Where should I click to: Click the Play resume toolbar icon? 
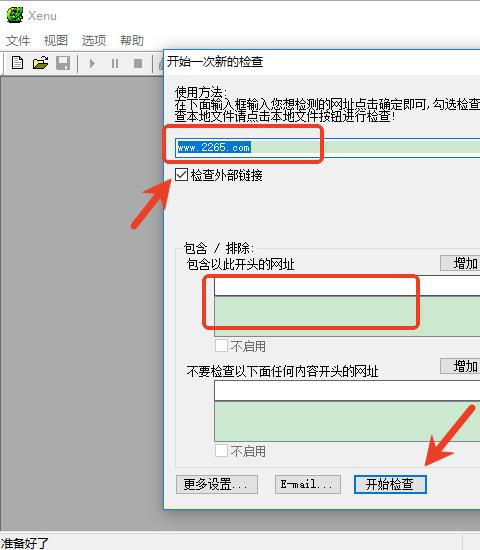point(92,63)
